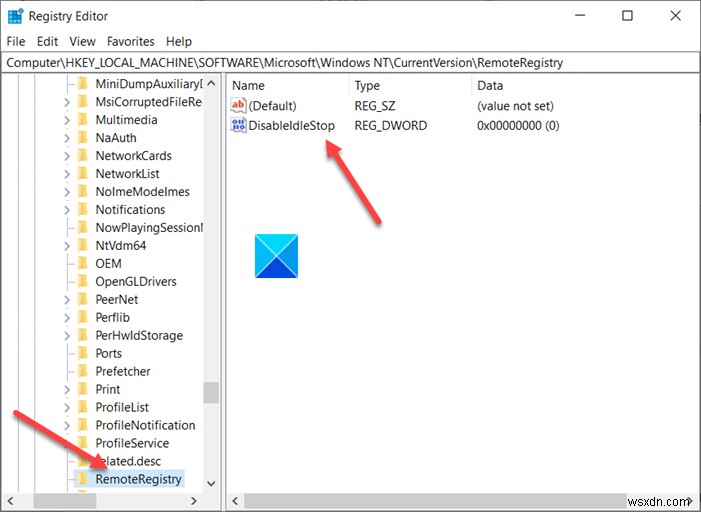Click the RemoteRegistry folder icon
The height and width of the screenshot is (512, 701).
point(82,478)
